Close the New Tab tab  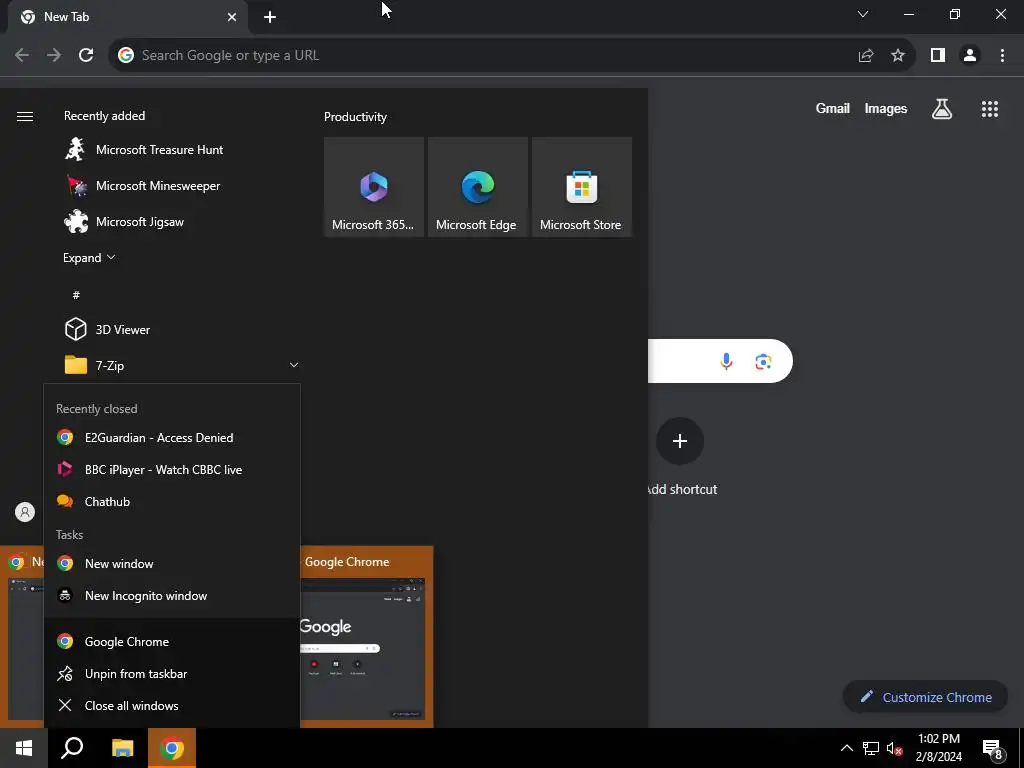click(x=232, y=17)
